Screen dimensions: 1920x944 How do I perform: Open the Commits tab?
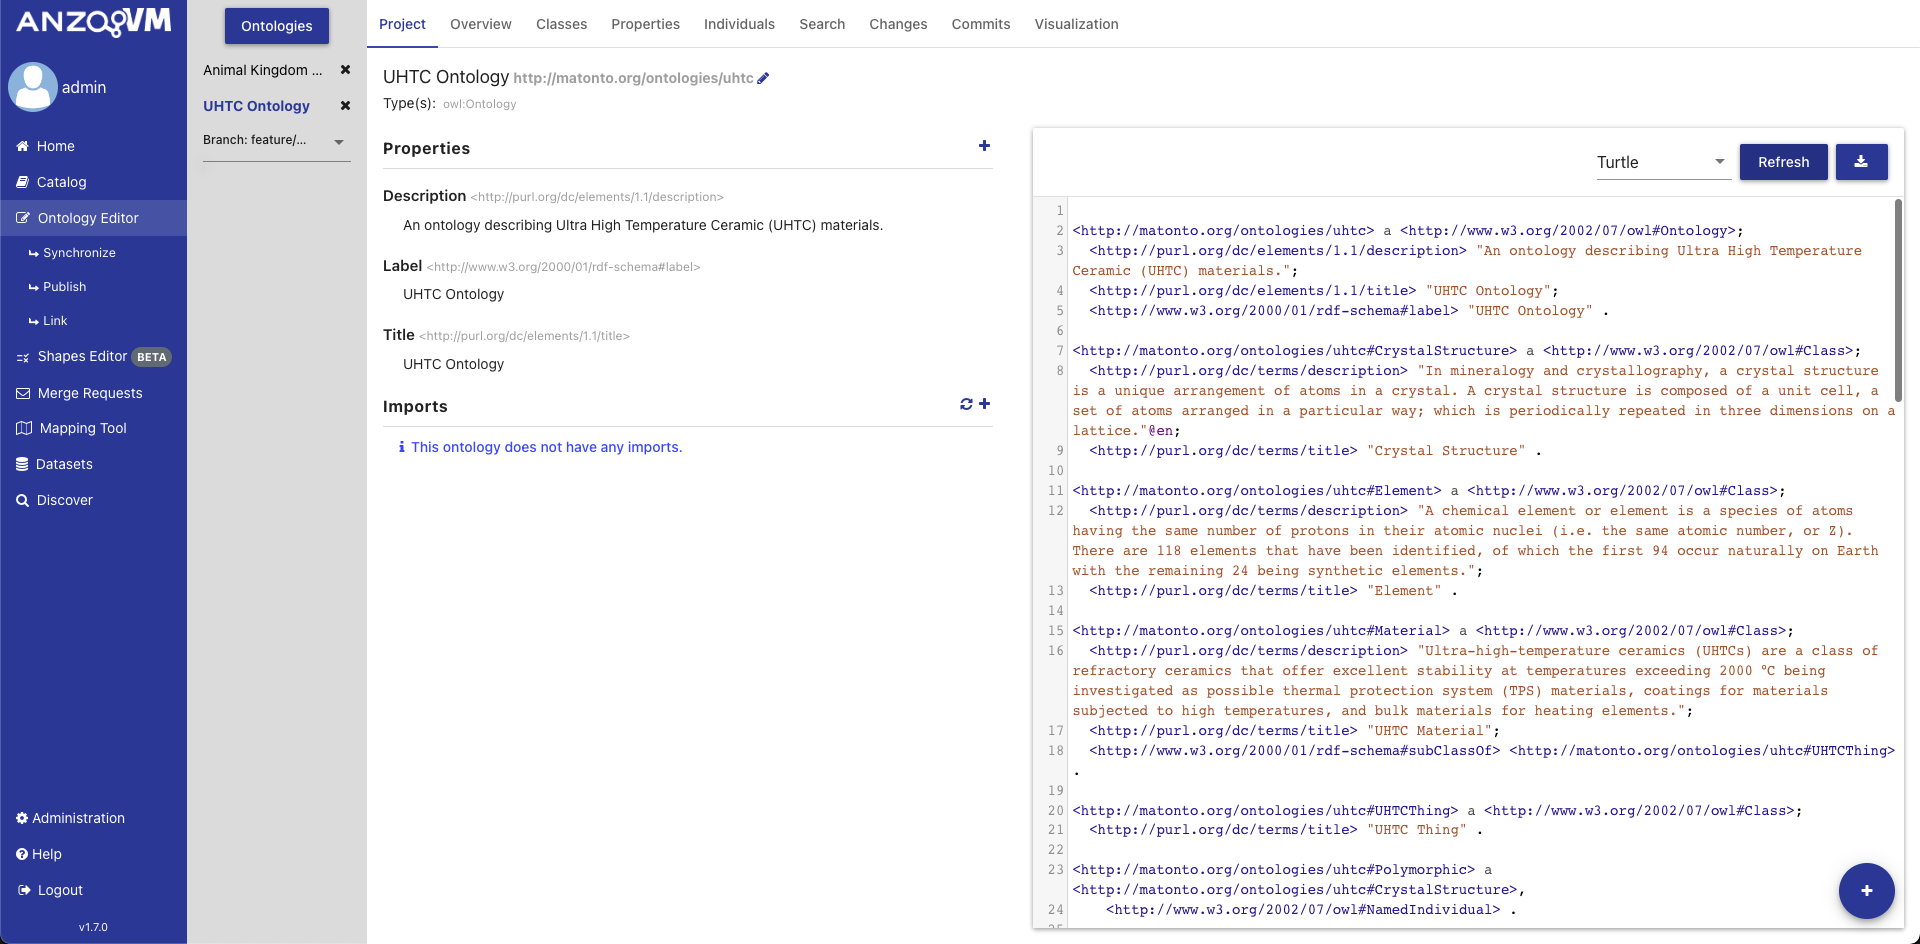point(980,24)
